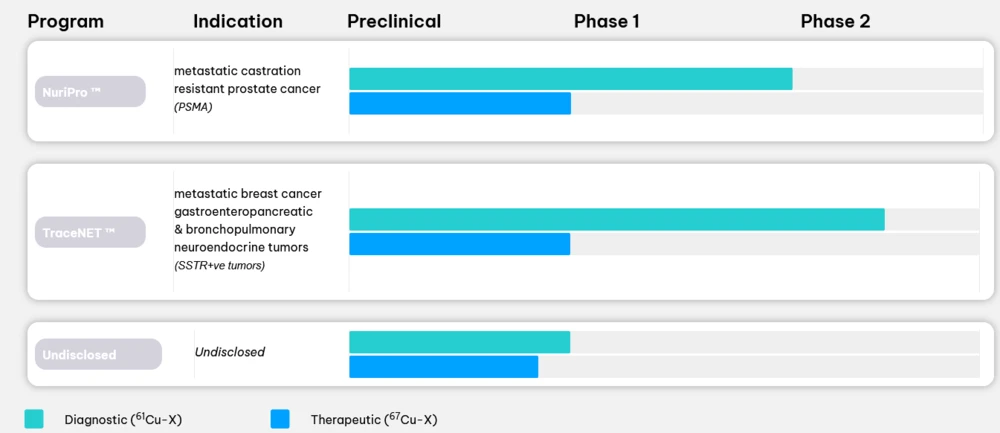Click the Undisclosed program pill button
This screenshot has width=1000, height=433.
coord(98,354)
